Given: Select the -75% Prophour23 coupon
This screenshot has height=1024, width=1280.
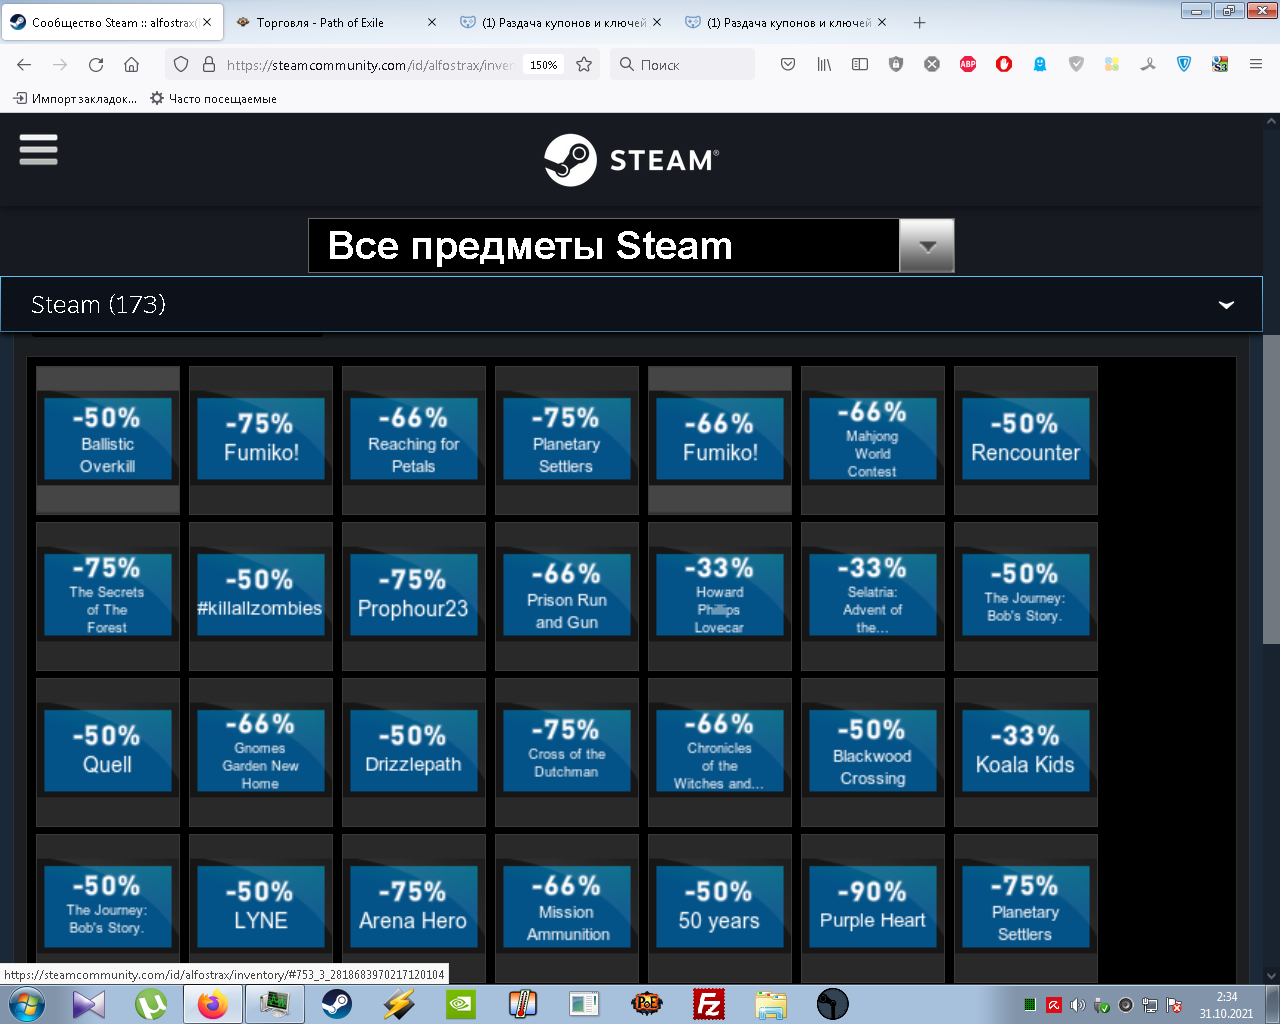Looking at the screenshot, I should pyautogui.click(x=414, y=596).
